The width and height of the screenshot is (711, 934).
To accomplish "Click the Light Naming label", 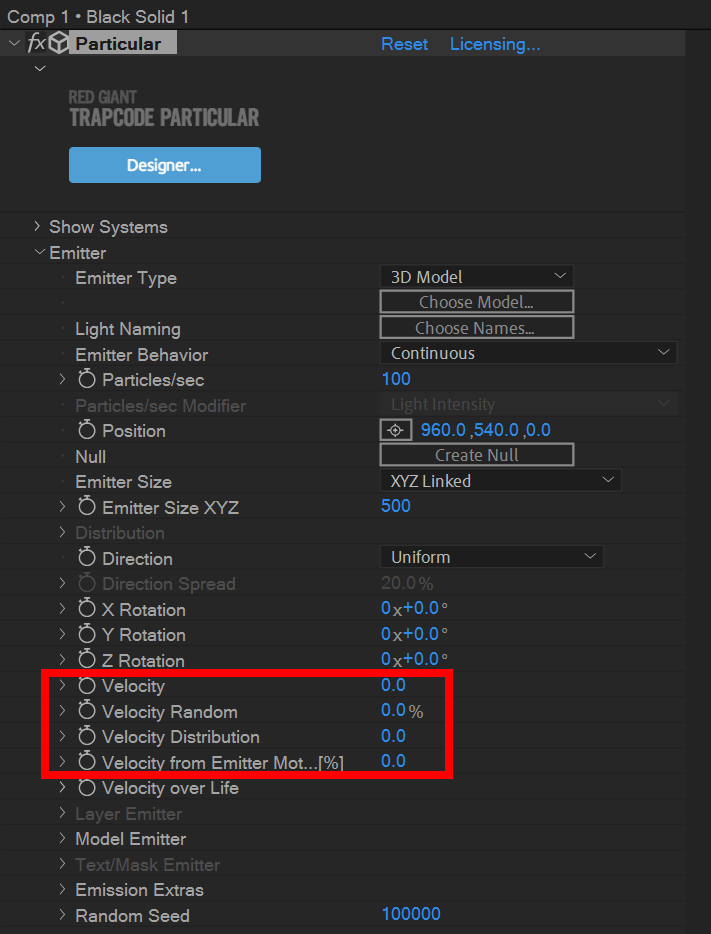I will (128, 329).
